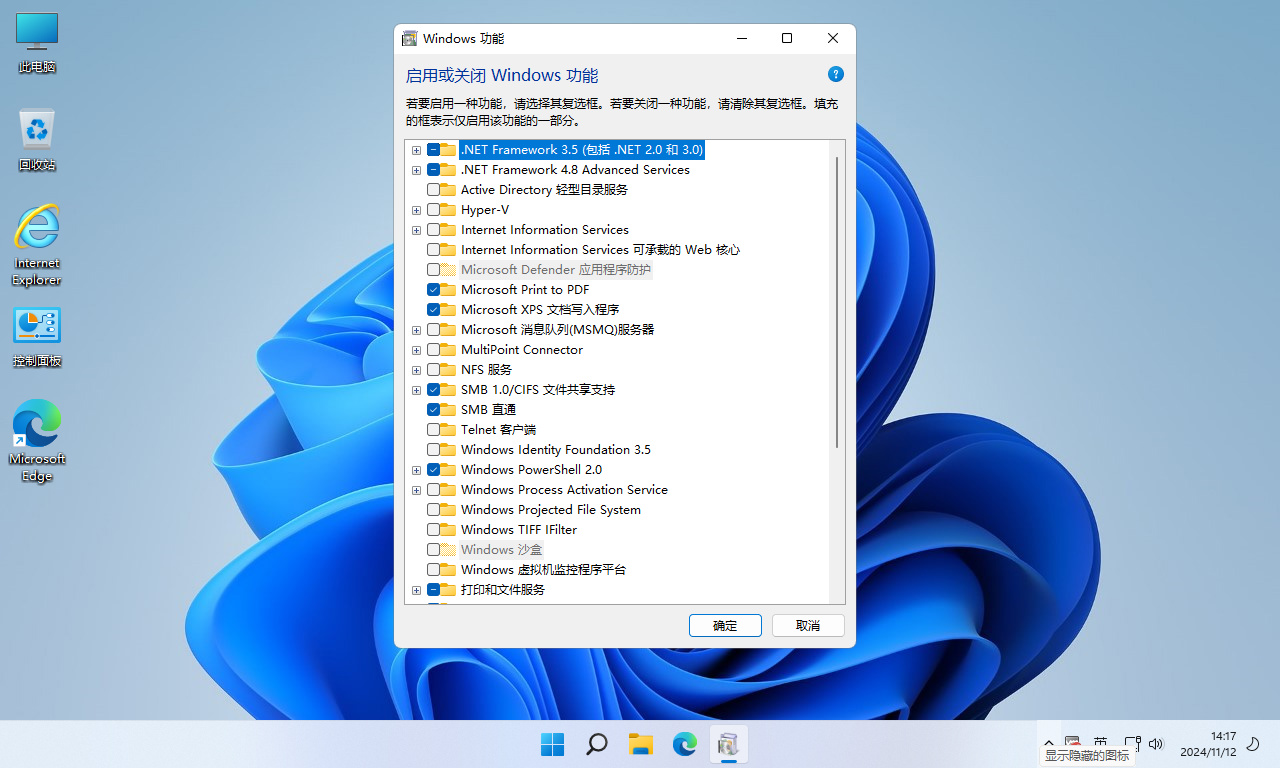Enable the Telnet 客户端 checkbox
Viewport: 1280px width, 768px height.
click(x=433, y=430)
